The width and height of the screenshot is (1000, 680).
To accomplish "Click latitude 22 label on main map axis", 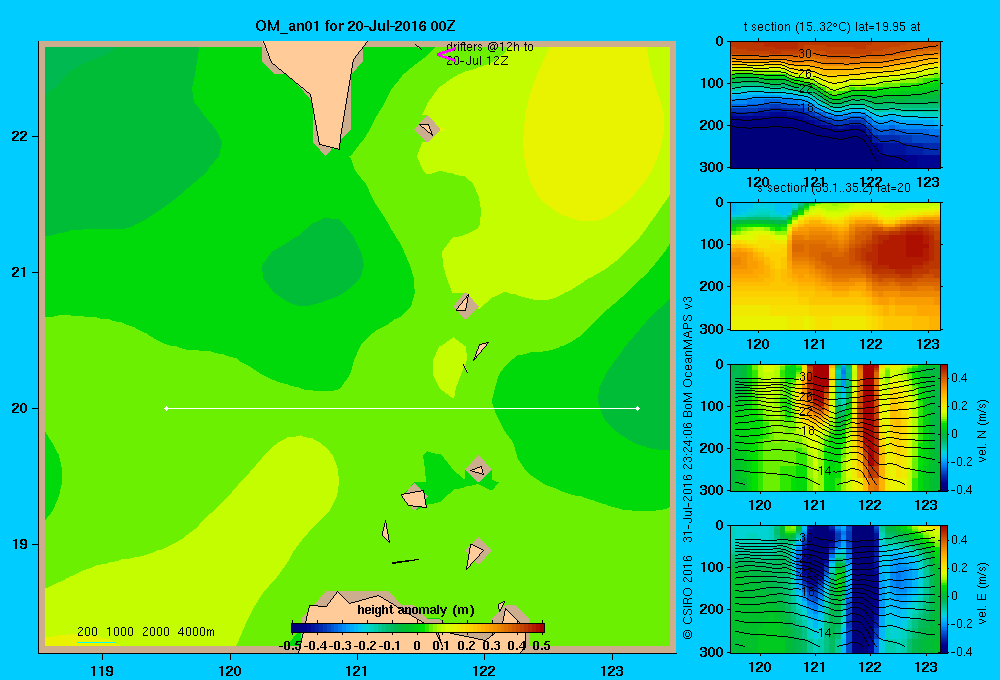I will [x=20, y=137].
